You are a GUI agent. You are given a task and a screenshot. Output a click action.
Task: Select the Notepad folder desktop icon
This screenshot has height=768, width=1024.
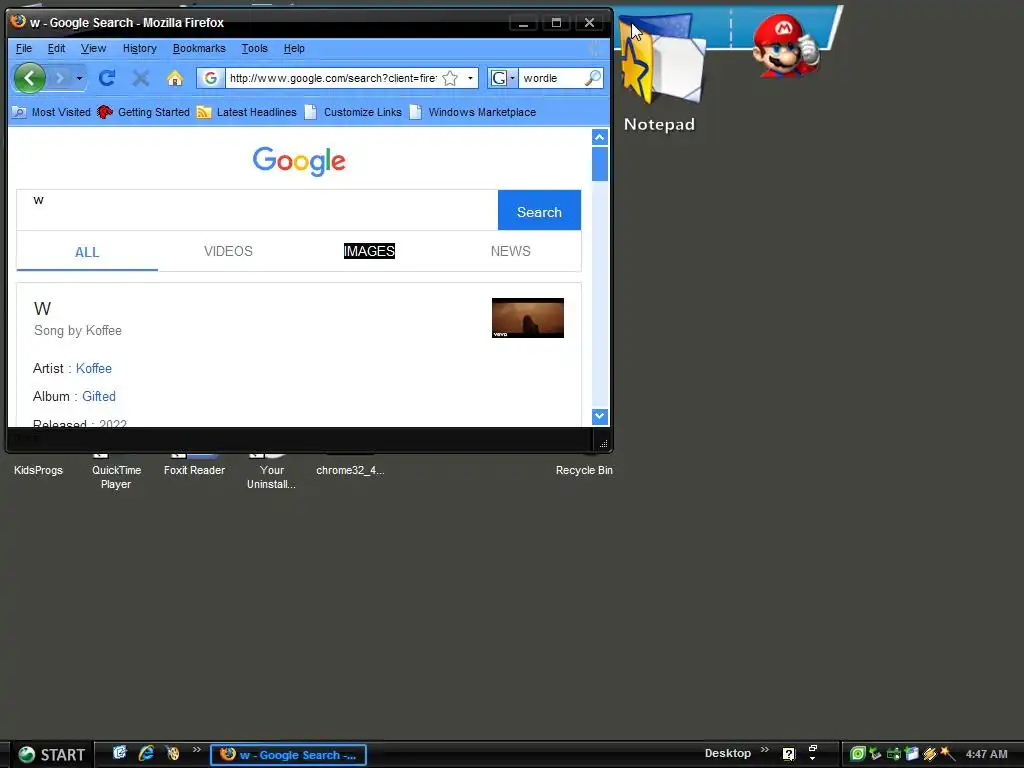point(660,72)
